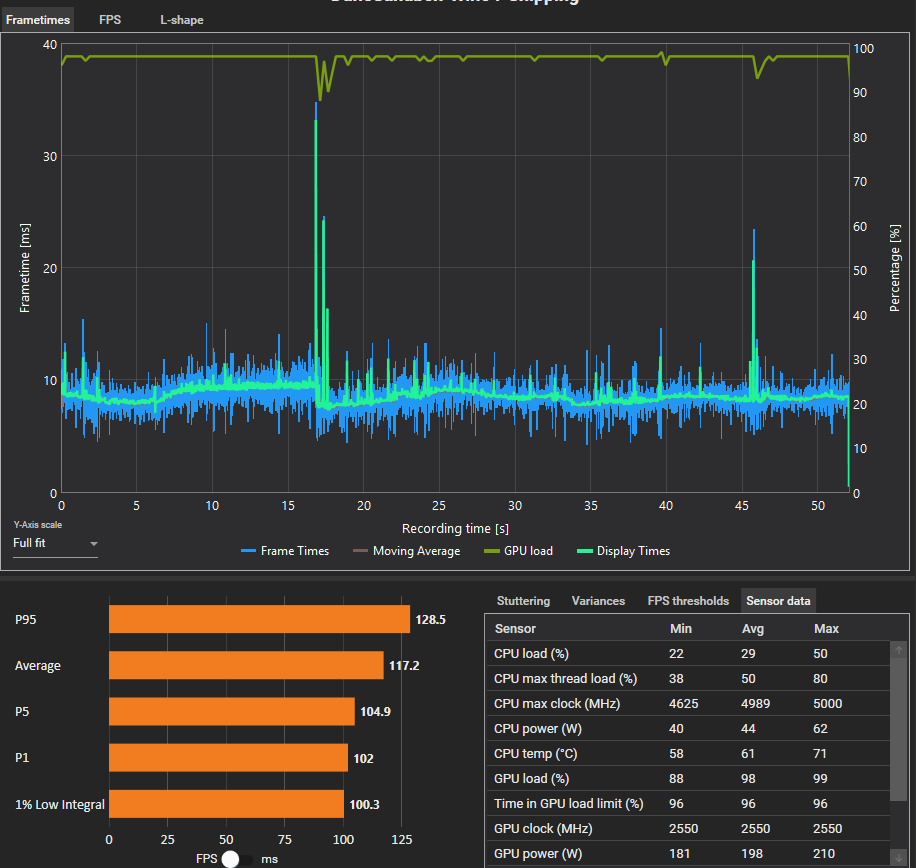Select the Sensor data tab
916x868 pixels.
[778, 601]
